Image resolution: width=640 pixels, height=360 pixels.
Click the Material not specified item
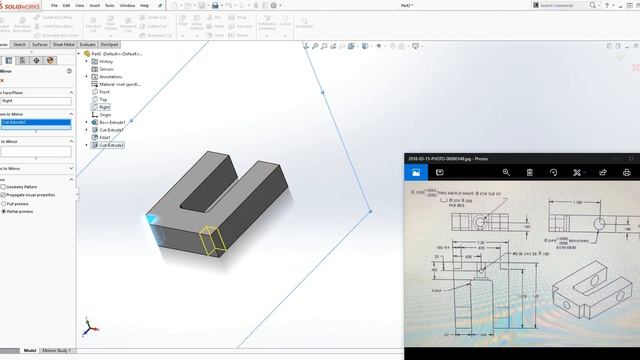[120, 84]
